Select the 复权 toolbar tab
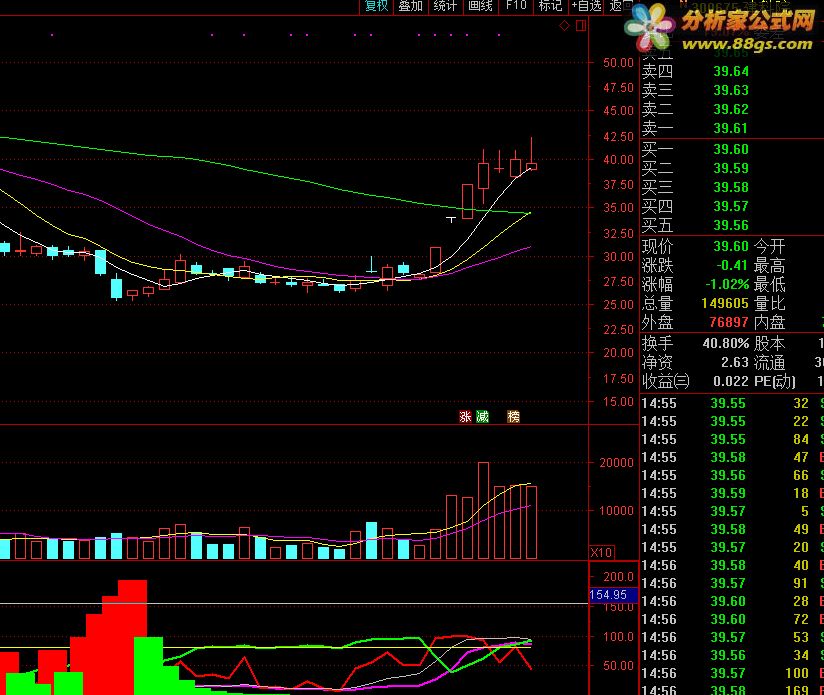Viewport: 824px width, 695px height. click(376, 6)
